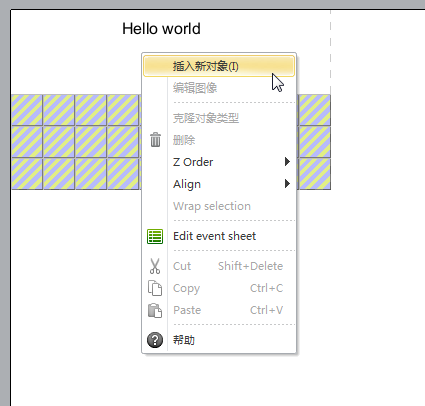Click the Copy pages icon

(155, 288)
